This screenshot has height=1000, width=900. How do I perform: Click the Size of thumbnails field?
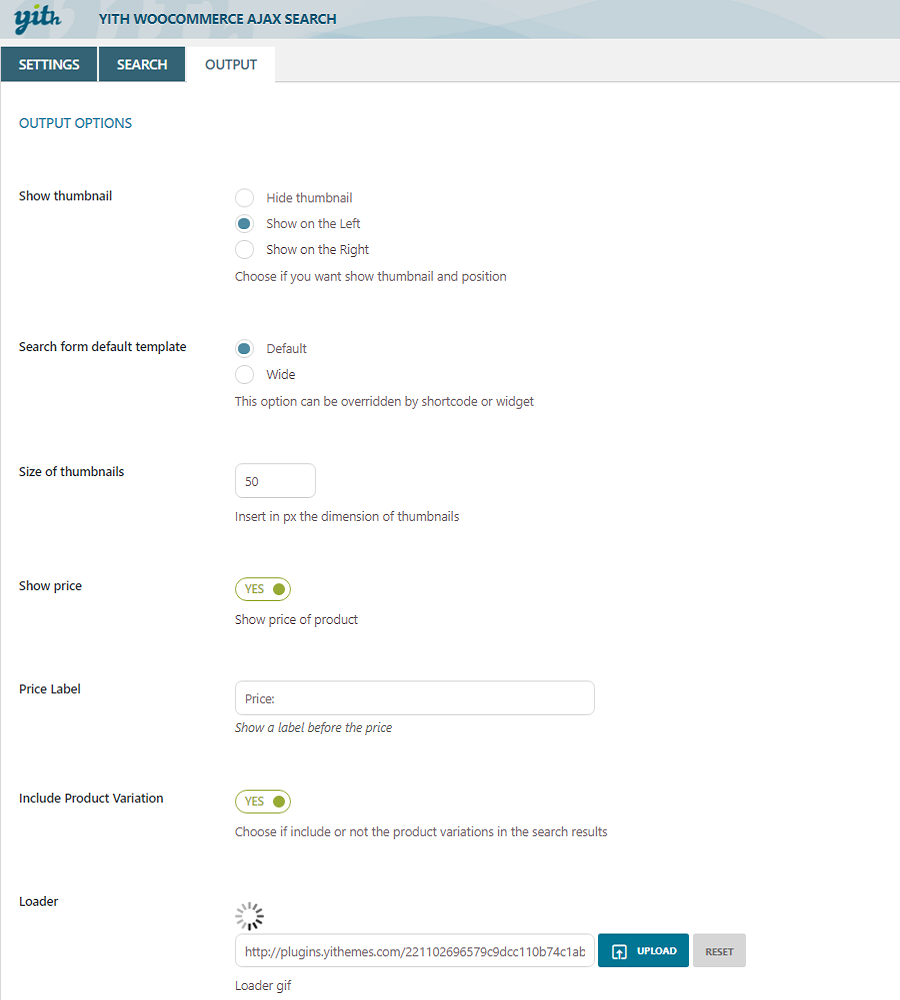[275, 481]
